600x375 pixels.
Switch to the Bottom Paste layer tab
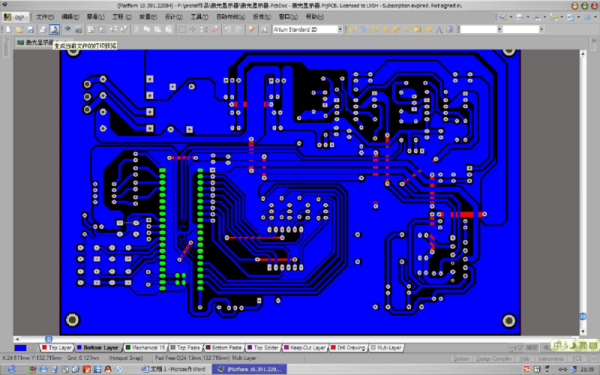(x=224, y=348)
